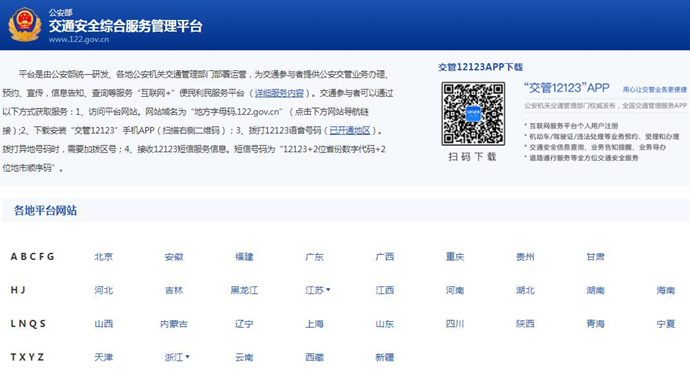The image size is (690, 376).
Task: Open 山西 in the LNQS row
Action: click(103, 324)
